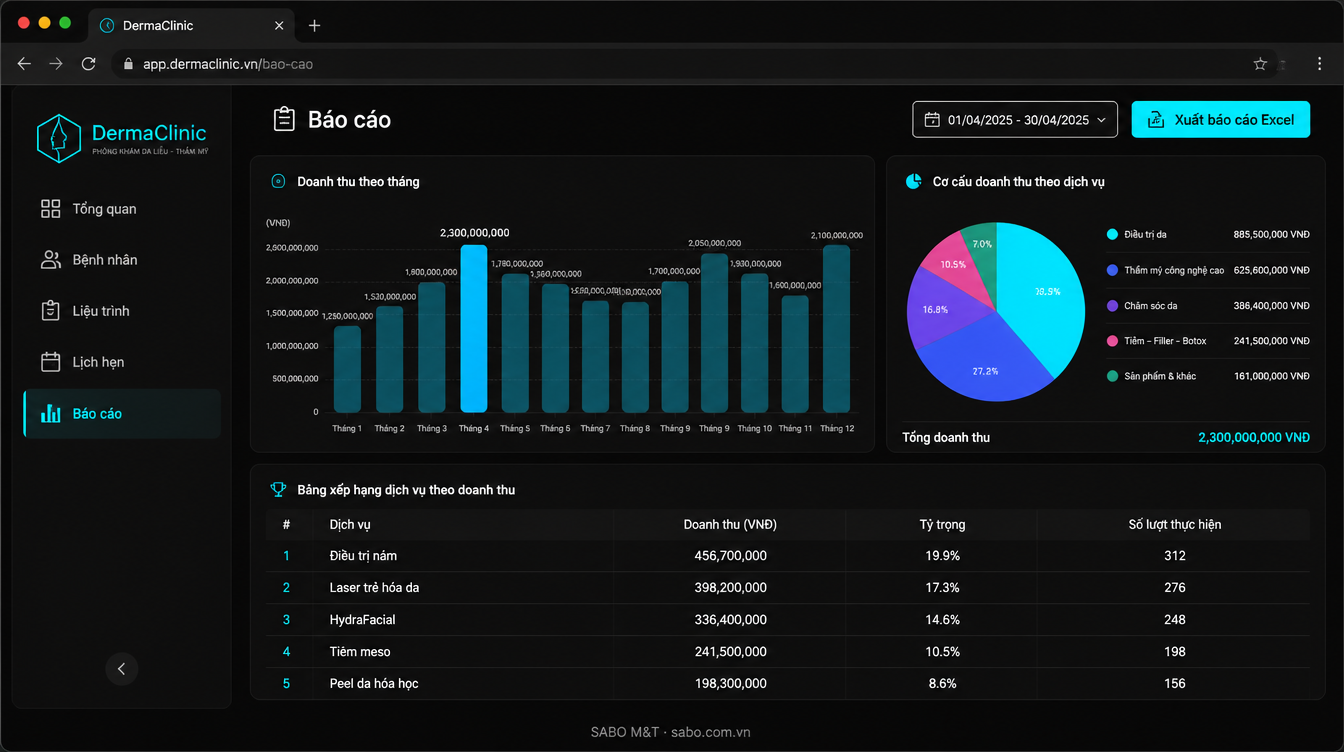Click the cyan Điều trị da legend dot
1344x752 pixels.
[x=1112, y=235]
